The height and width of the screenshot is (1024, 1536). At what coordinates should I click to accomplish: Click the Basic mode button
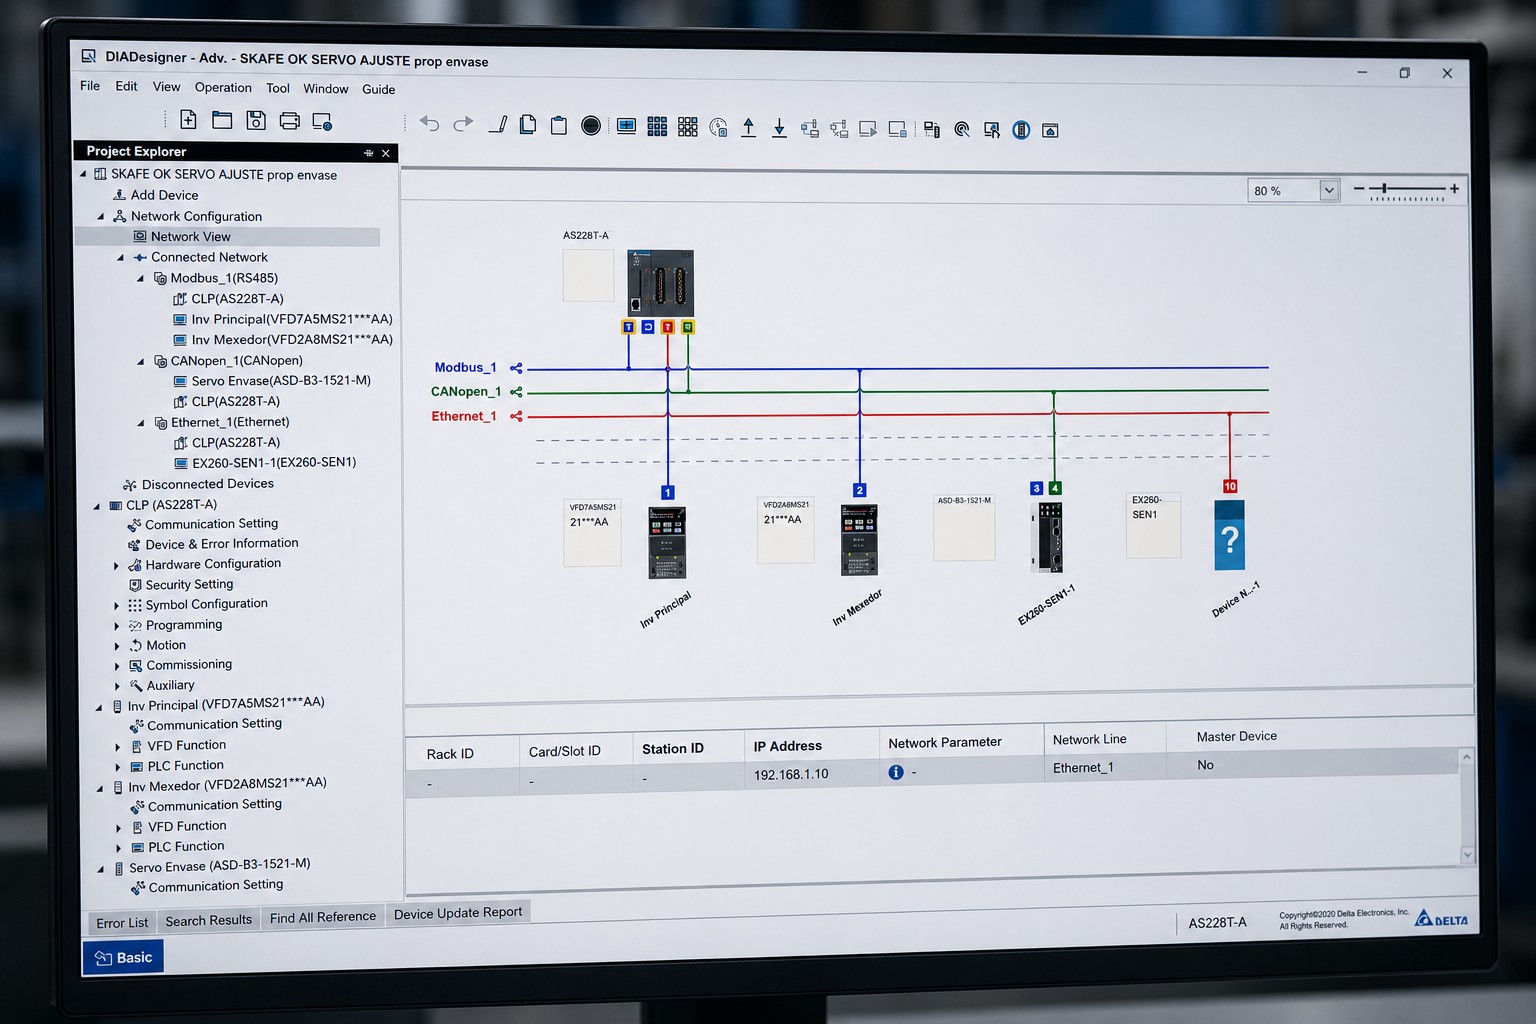click(x=123, y=957)
